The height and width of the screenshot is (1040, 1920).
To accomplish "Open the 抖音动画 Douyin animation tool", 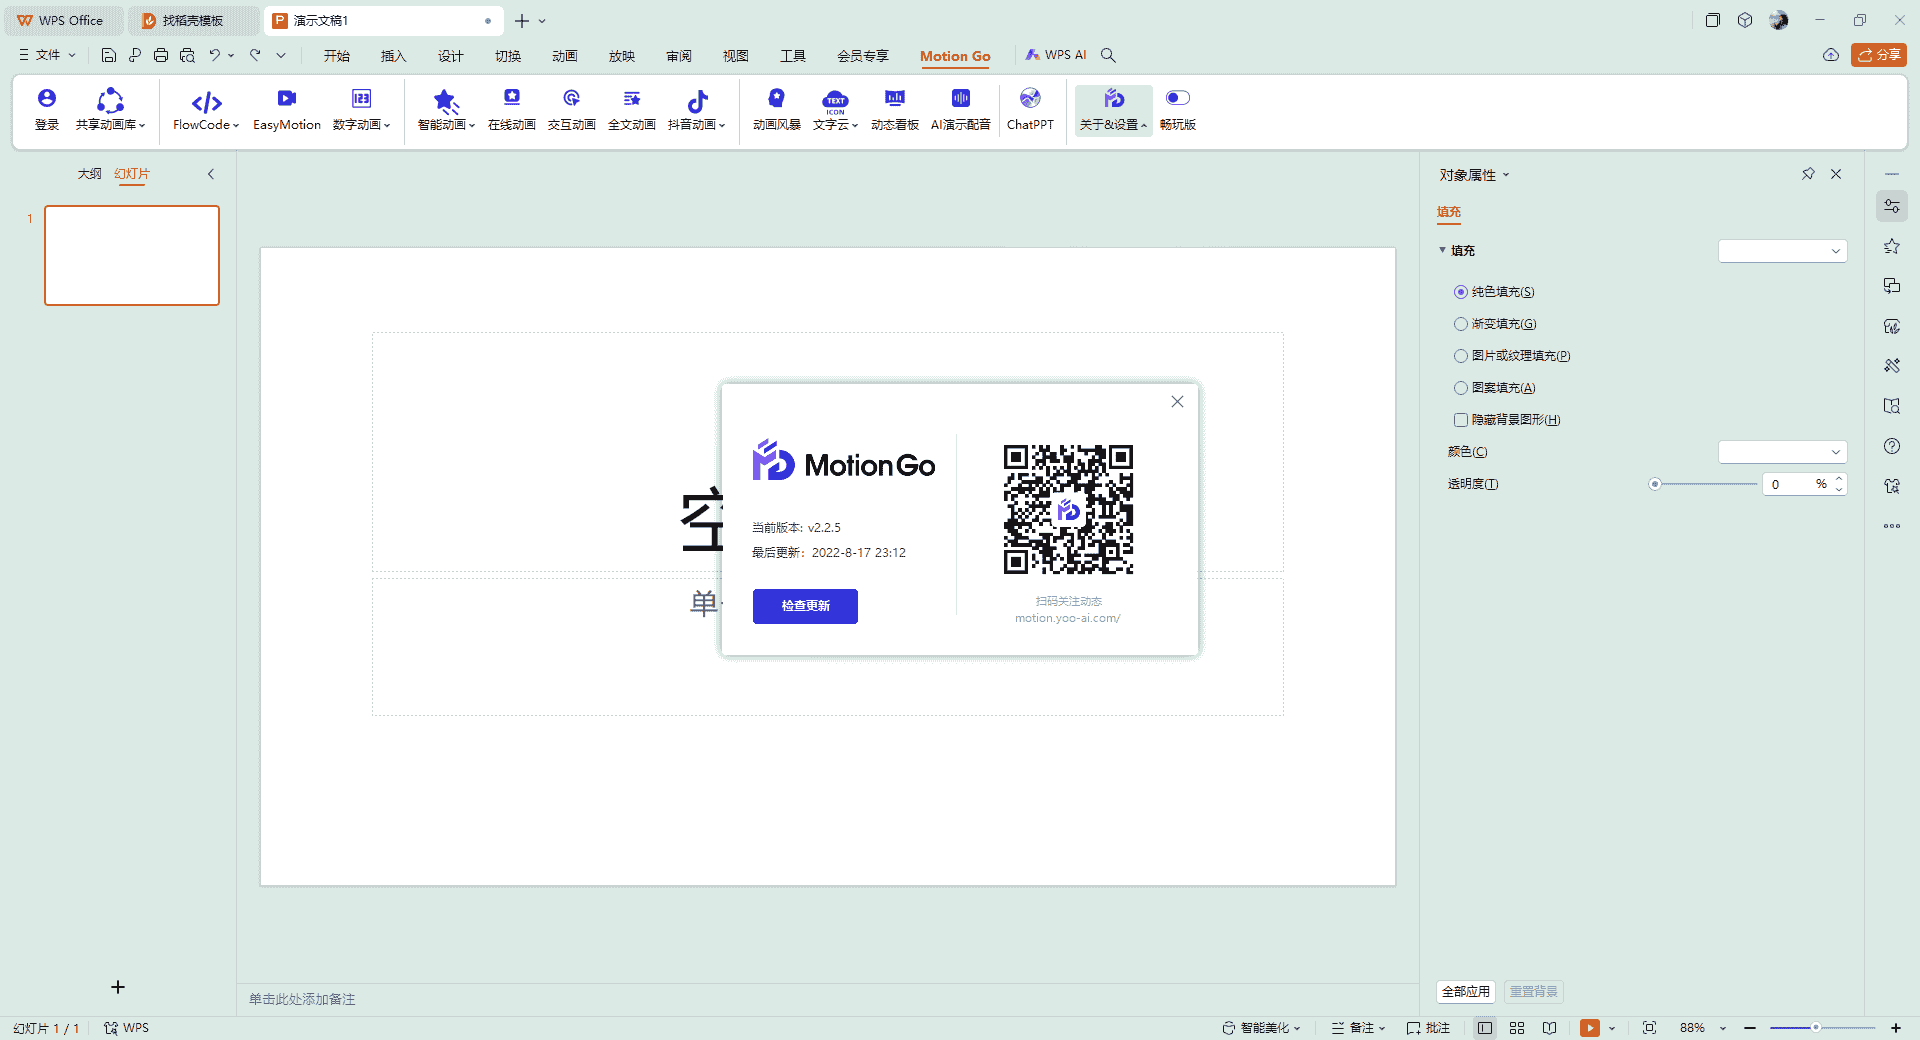I will coord(697,110).
